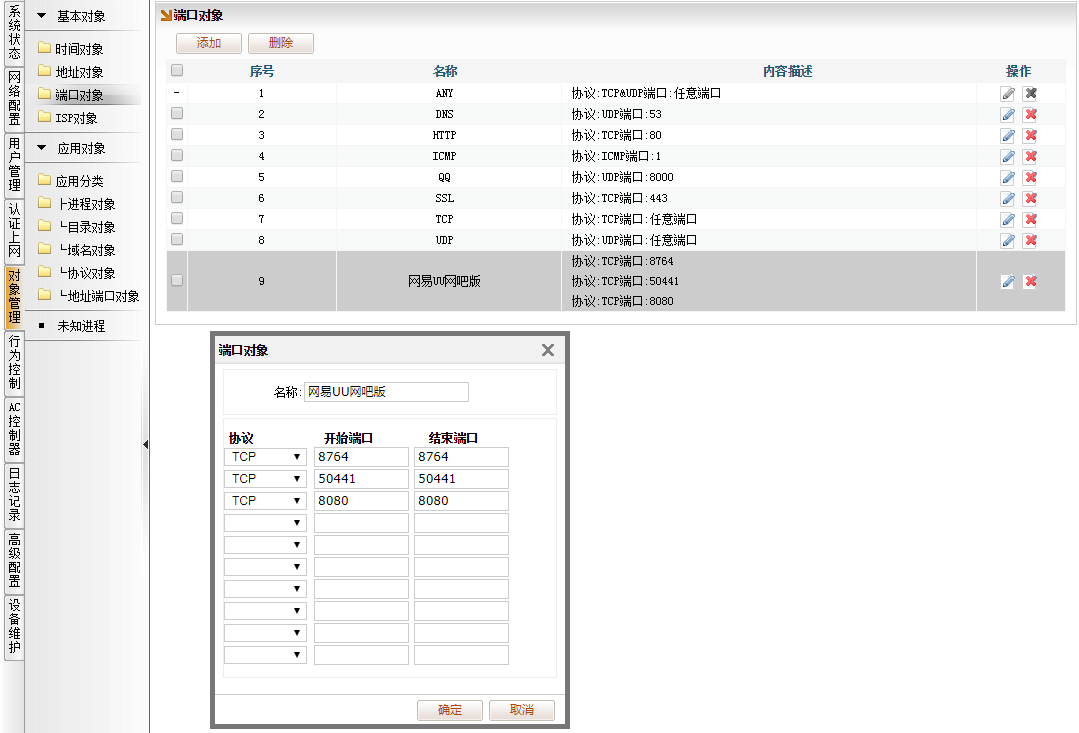This screenshot has width=1079, height=733.
Task: Click the 添加 button
Action: point(208,43)
